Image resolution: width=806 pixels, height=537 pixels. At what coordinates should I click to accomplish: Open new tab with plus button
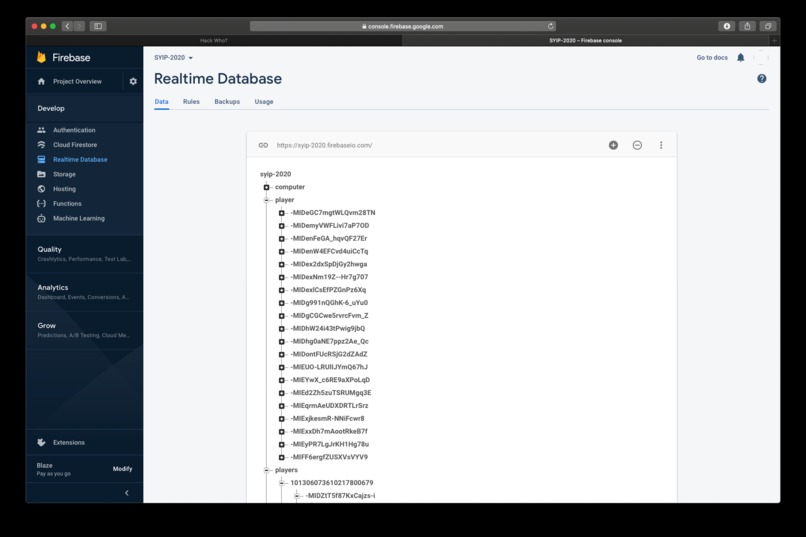[x=774, y=41]
